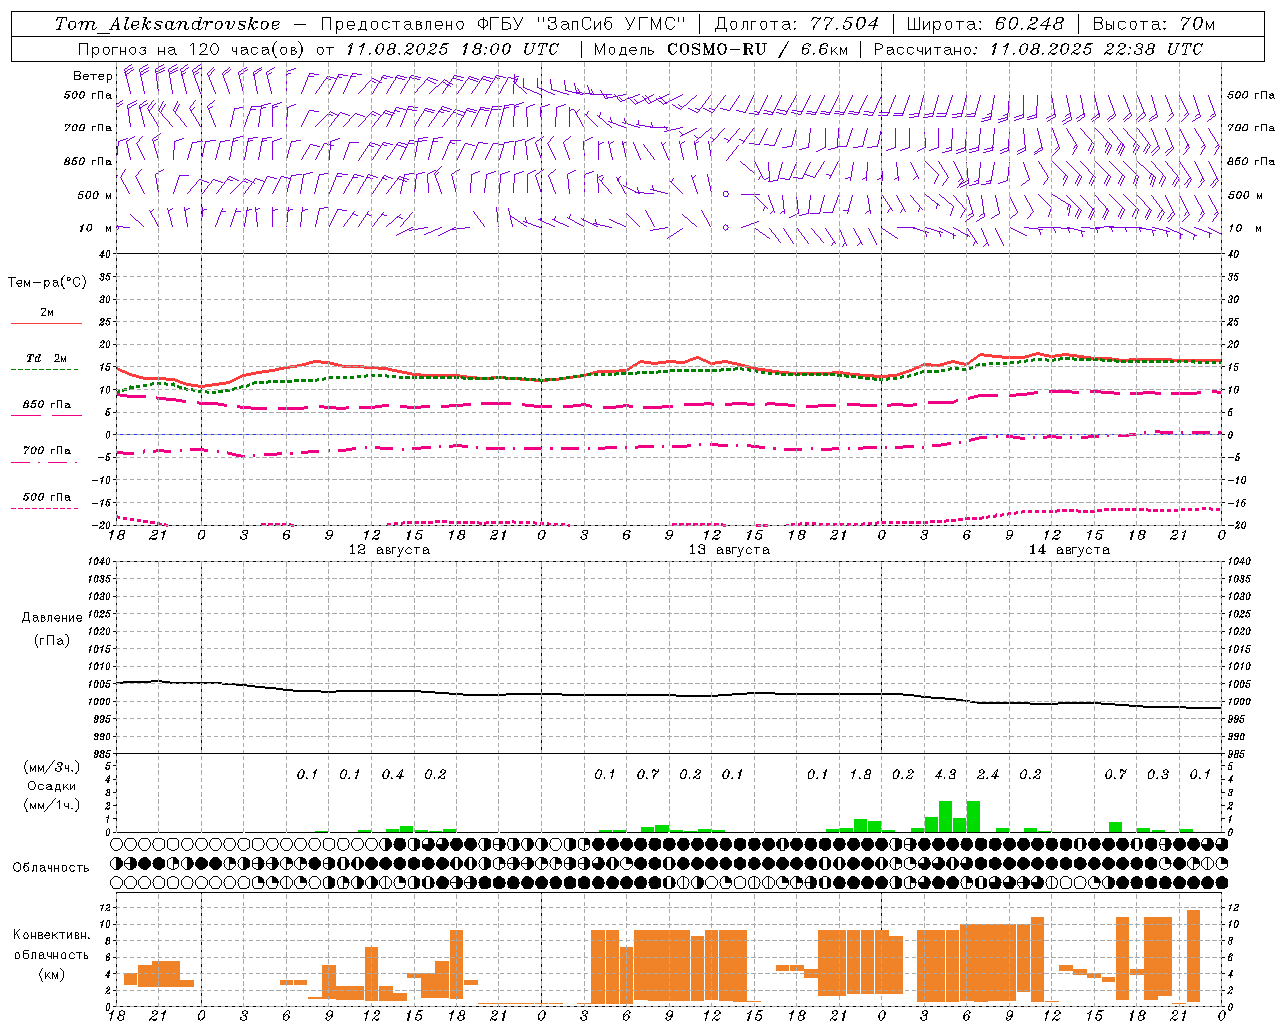Click the Облачность cloud cover label
1280x1024 pixels.
click(x=51, y=868)
